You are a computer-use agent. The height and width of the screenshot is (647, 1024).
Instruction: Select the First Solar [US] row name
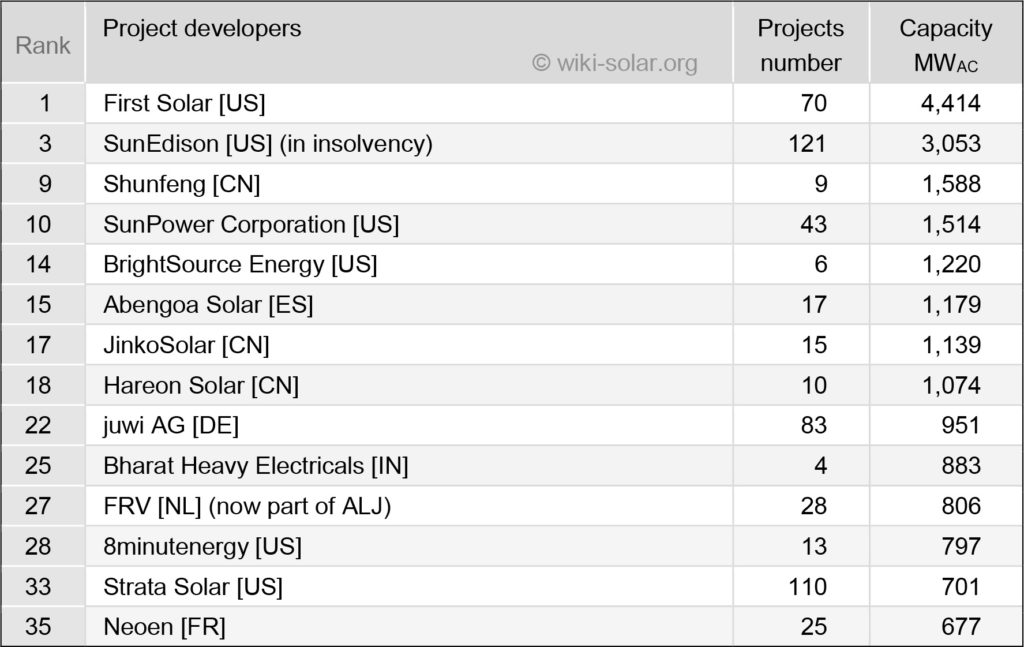[x=184, y=103]
